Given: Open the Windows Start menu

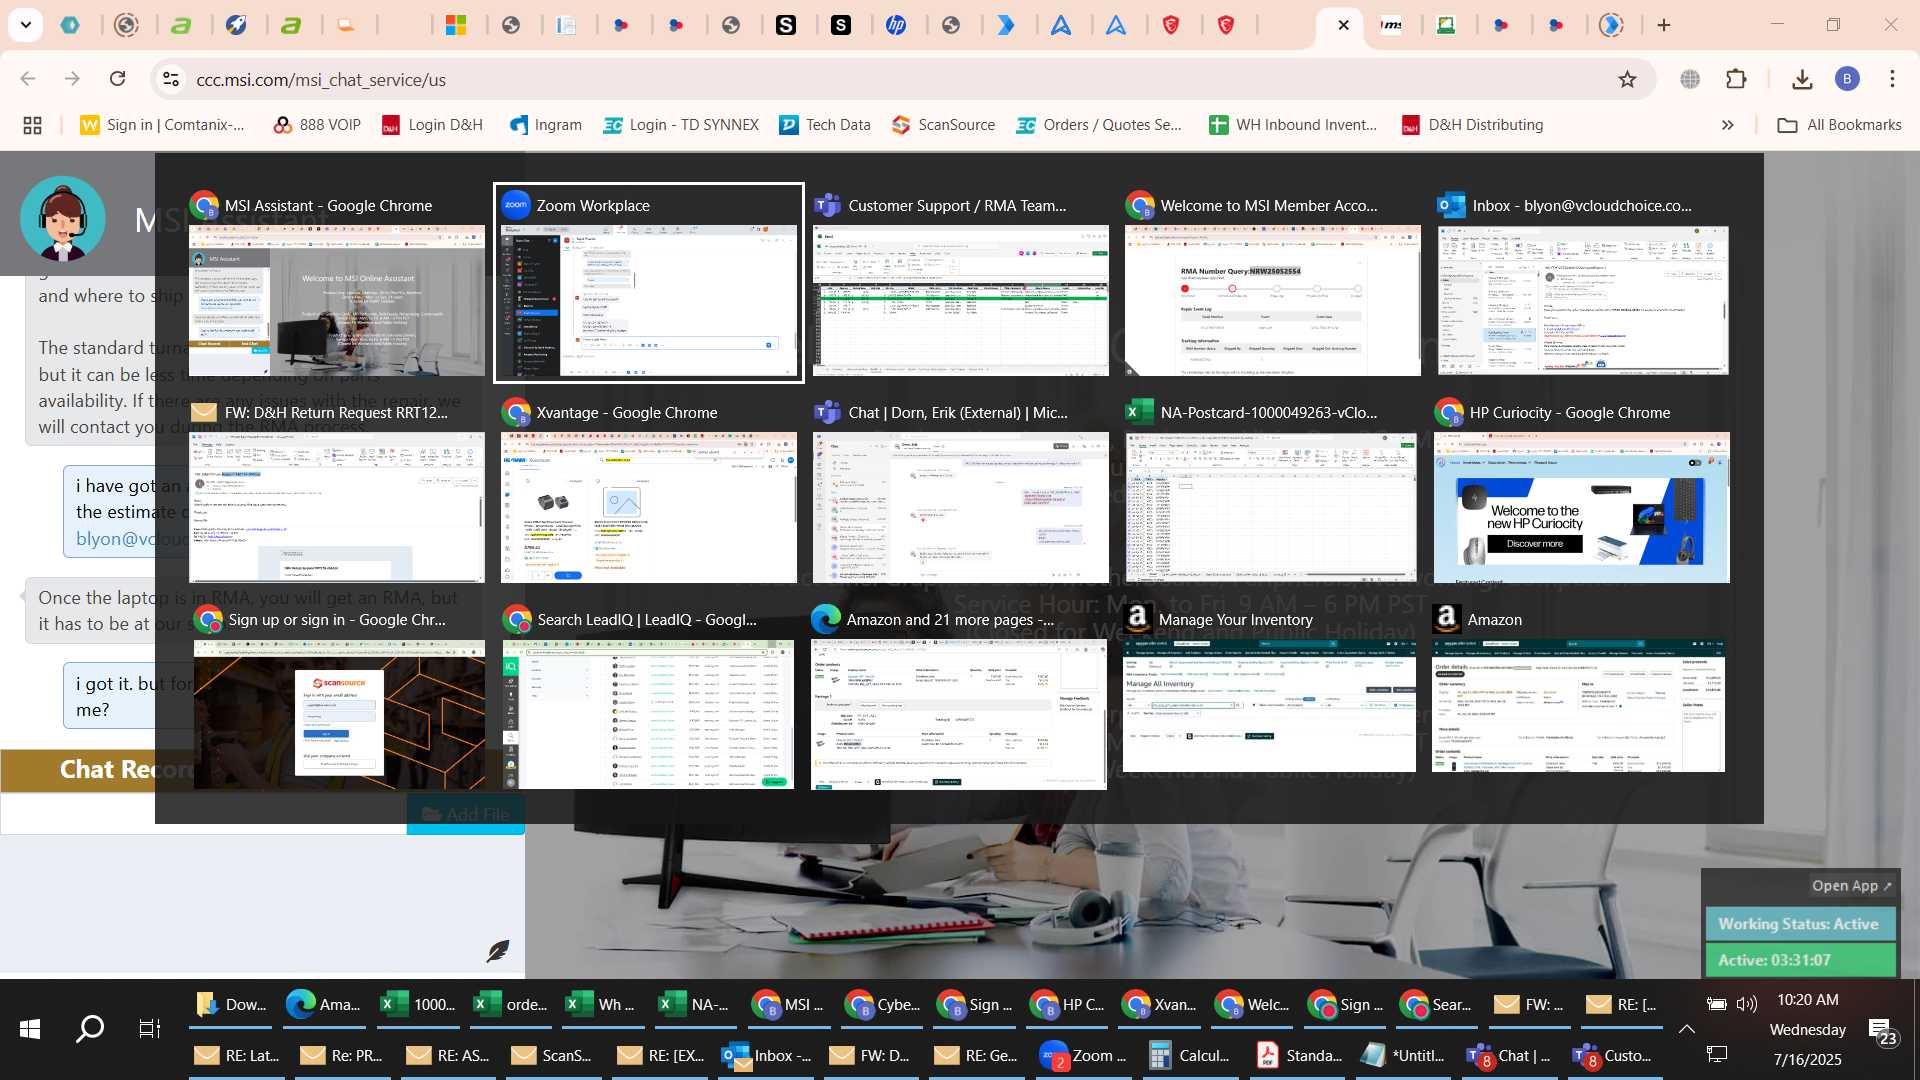Looking at the screenshot, I should point(30,1029).
